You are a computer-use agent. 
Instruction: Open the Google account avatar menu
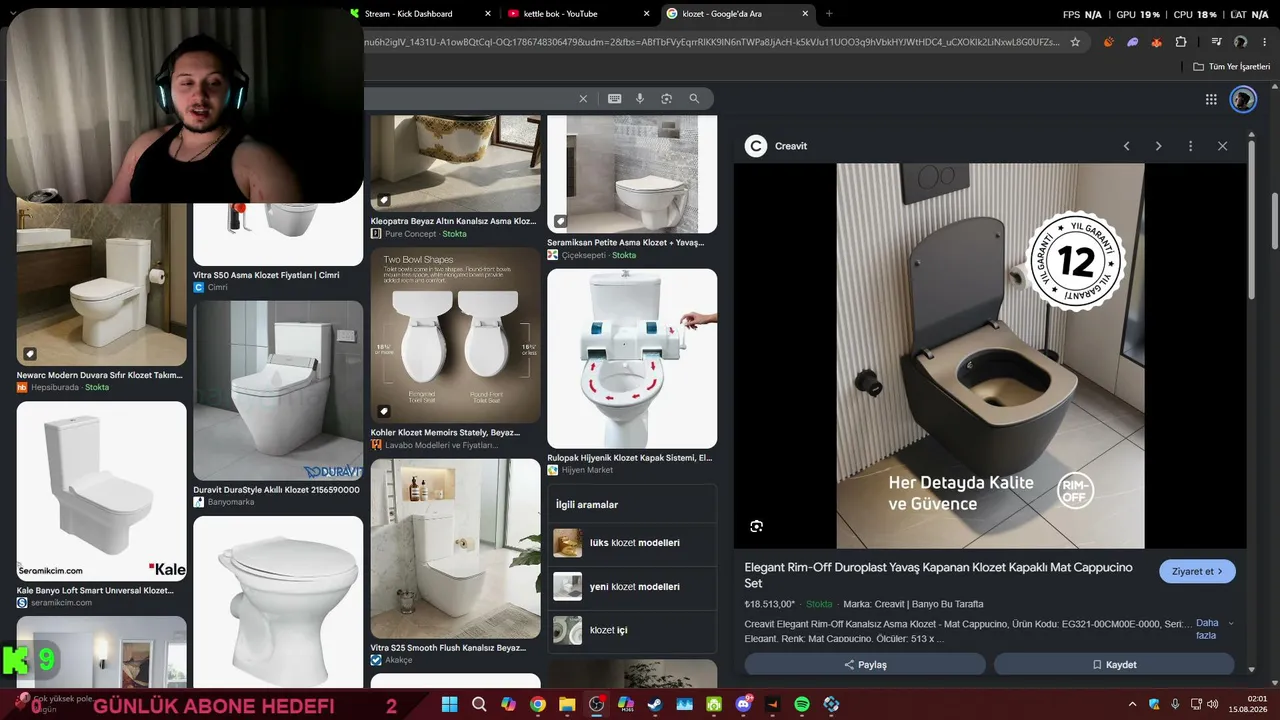click(1243, 99)
